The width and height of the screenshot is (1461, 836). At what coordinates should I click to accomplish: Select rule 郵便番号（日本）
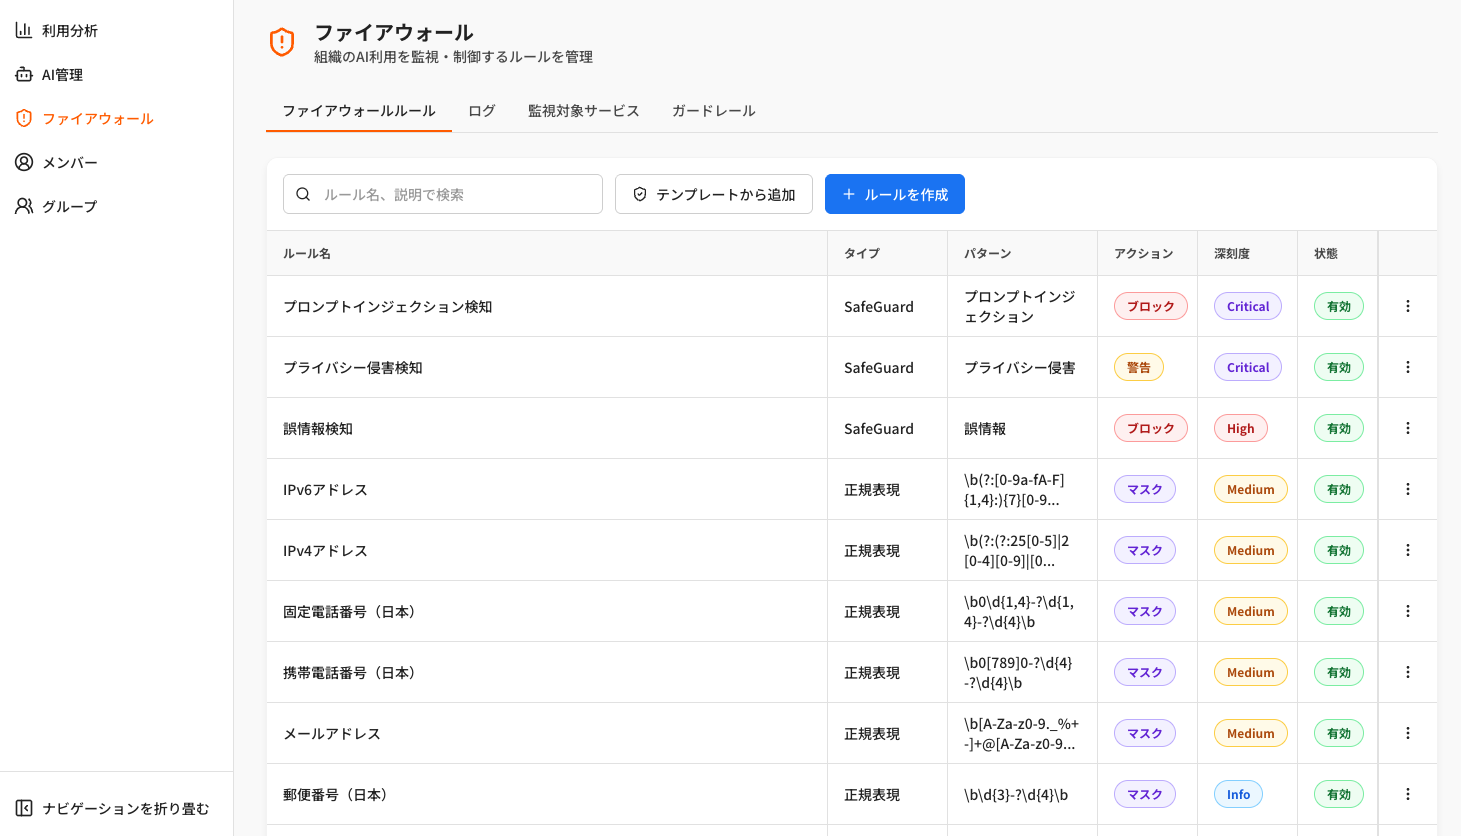point(335,795)
